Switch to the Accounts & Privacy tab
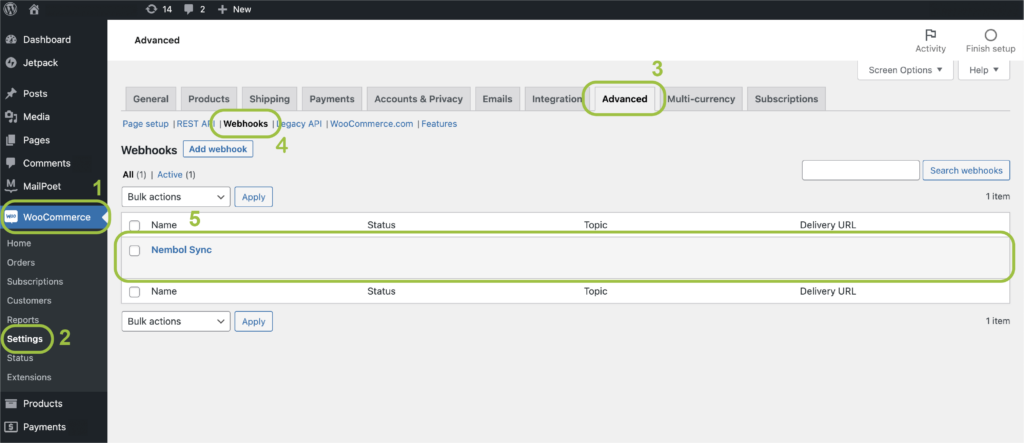The image size is (1024, 443). [419, 99]
